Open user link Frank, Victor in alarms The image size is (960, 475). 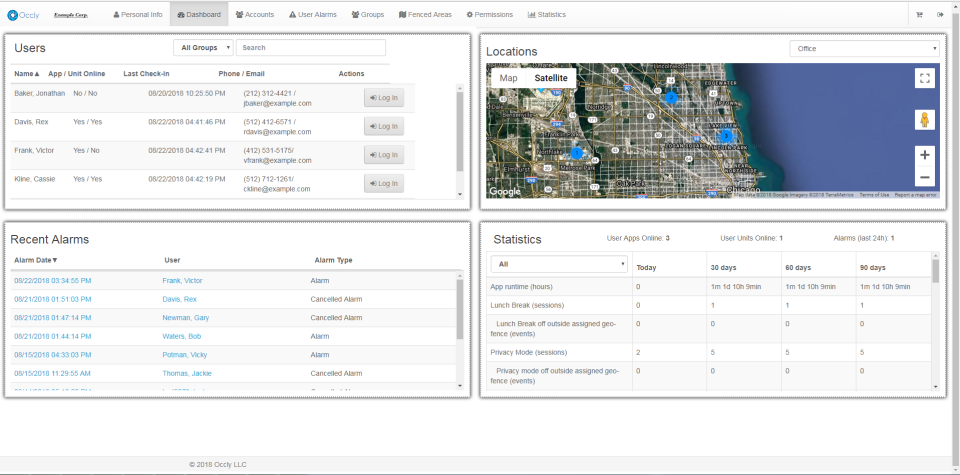click(182, 281)
